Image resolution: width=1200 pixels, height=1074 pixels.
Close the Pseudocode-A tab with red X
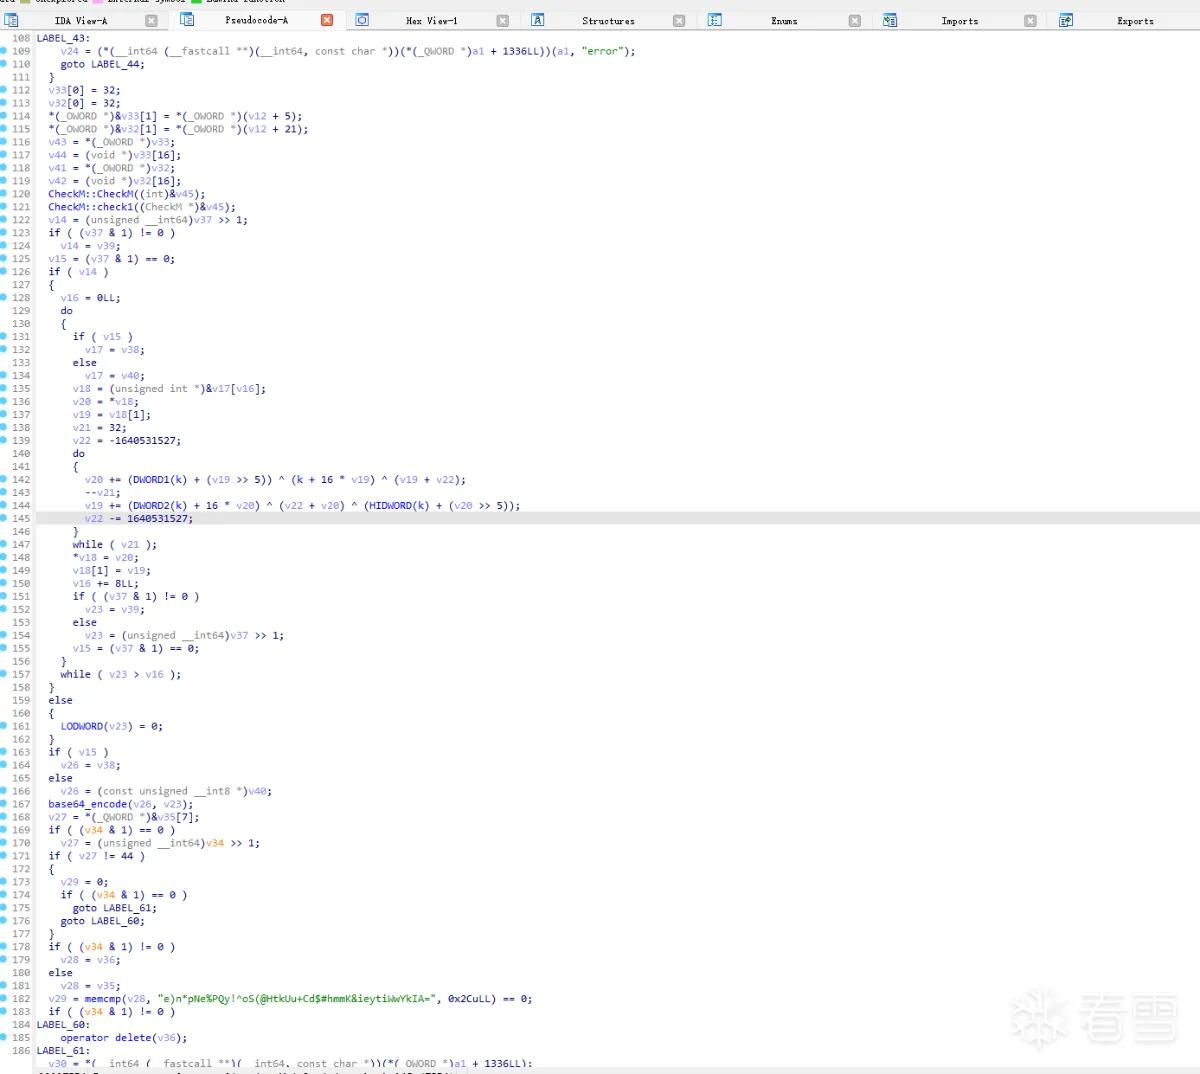327,20
